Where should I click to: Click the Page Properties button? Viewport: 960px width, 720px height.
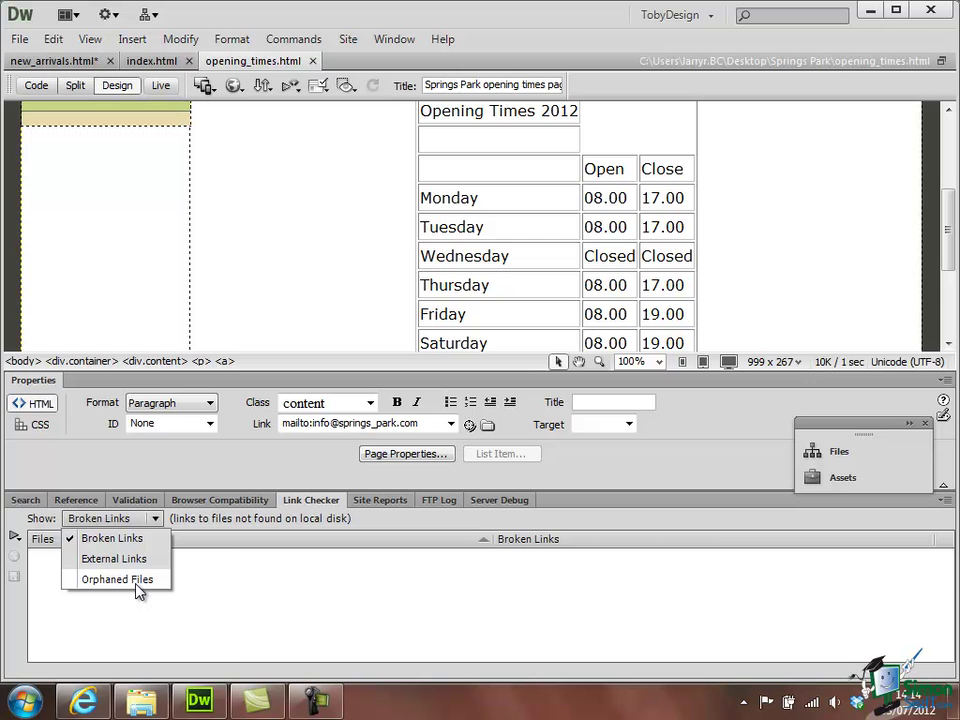coord(407,454)
